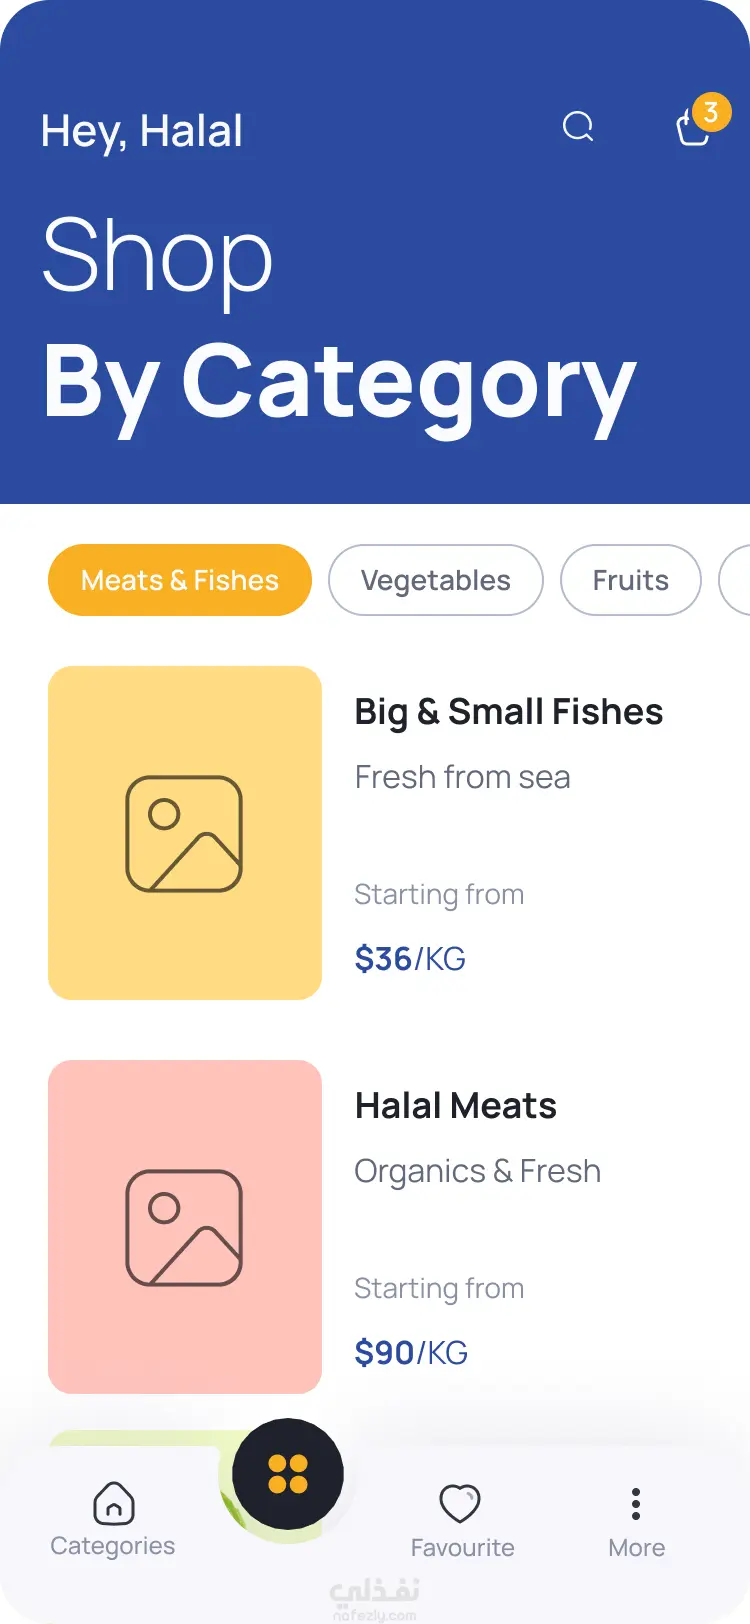Viewport: 750px width, 1624px height.
Task: Click the Fishes image placeholder icon
Action: pos(184,834)
